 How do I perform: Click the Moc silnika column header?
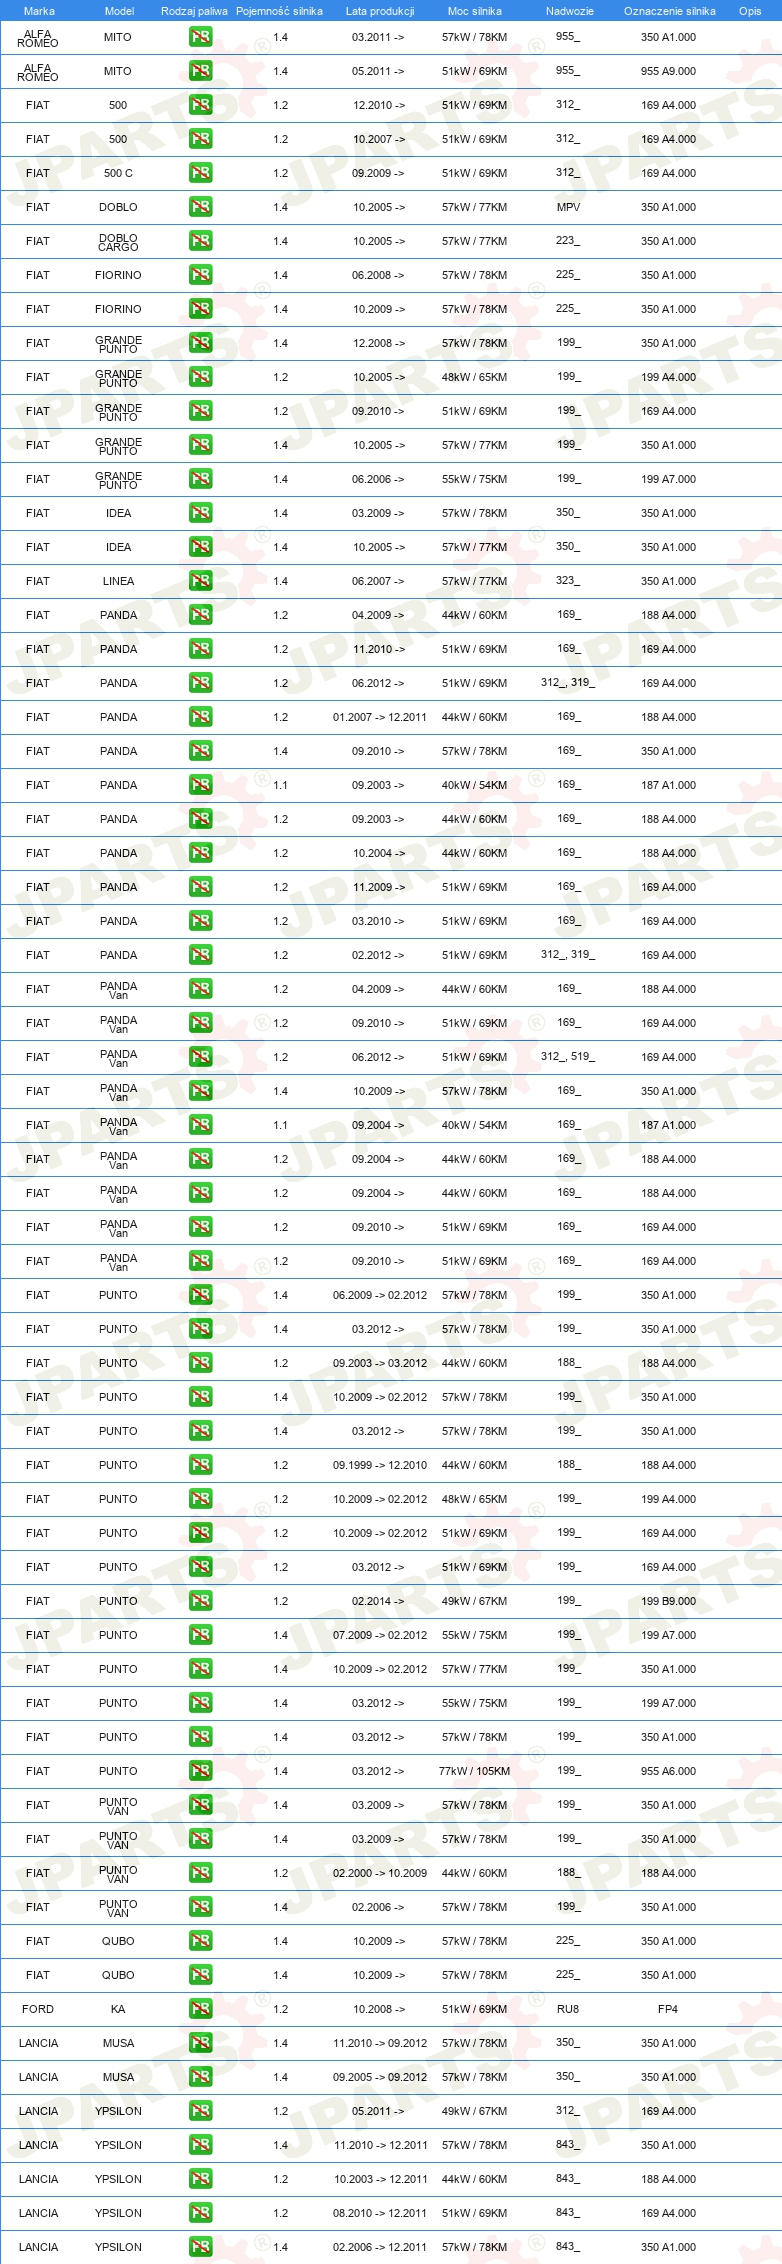(474, 11)
